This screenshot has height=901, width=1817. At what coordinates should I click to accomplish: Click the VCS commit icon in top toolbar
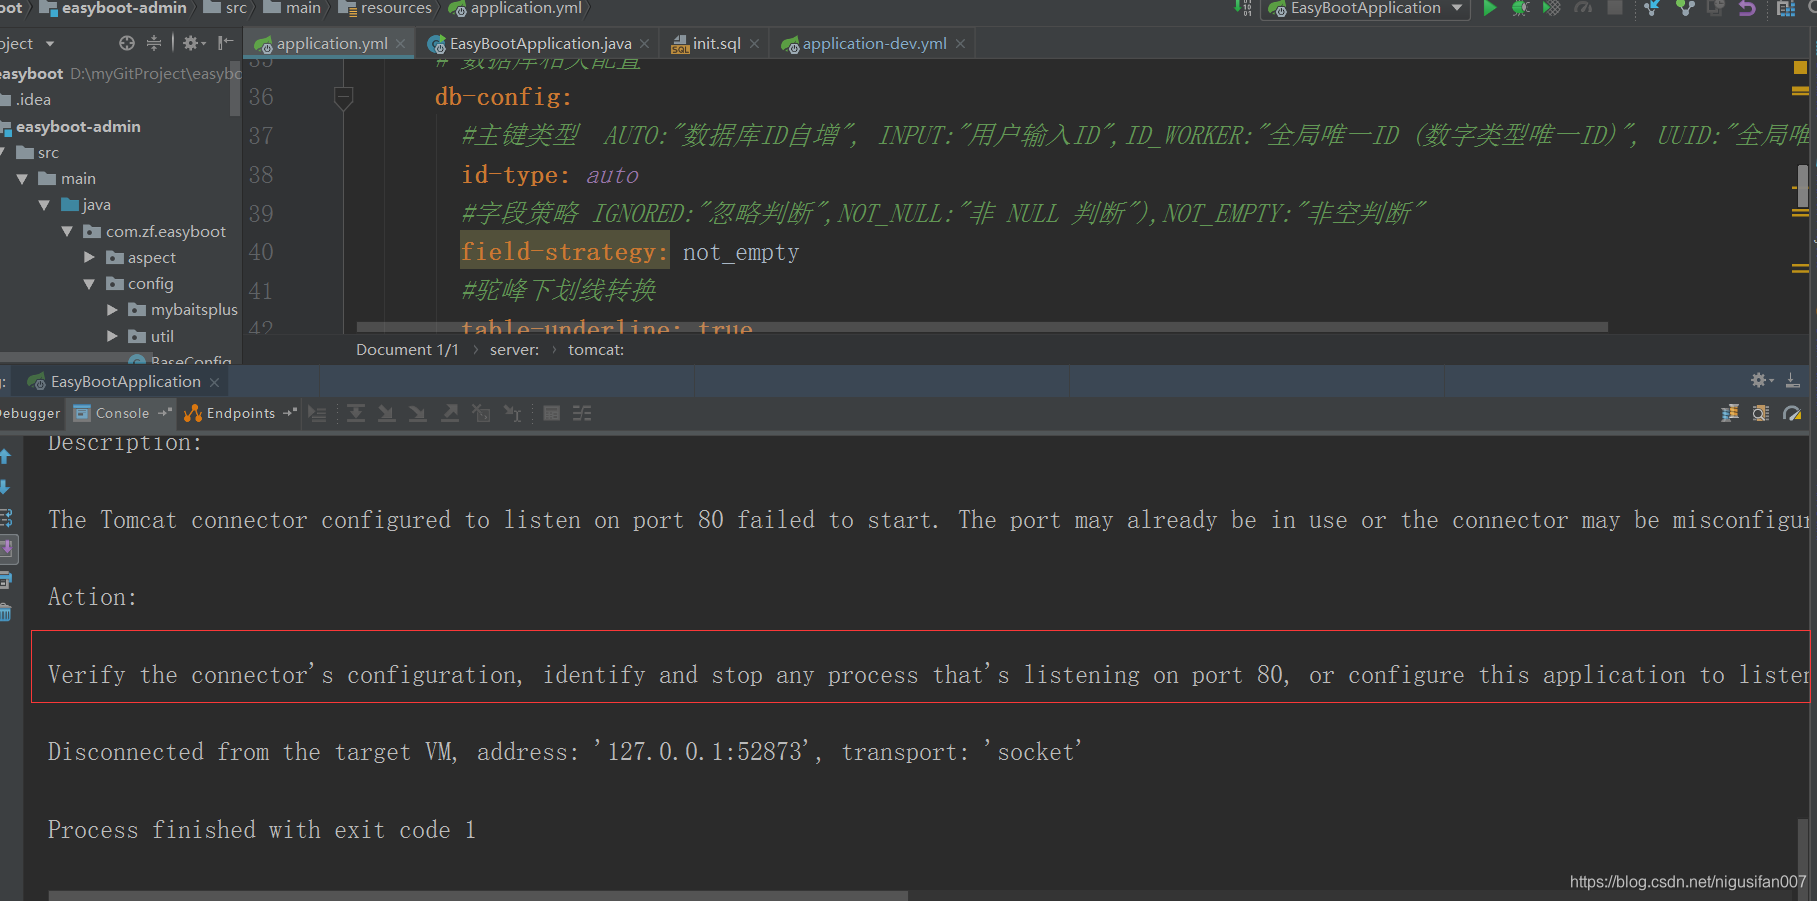pos(1685,9)
